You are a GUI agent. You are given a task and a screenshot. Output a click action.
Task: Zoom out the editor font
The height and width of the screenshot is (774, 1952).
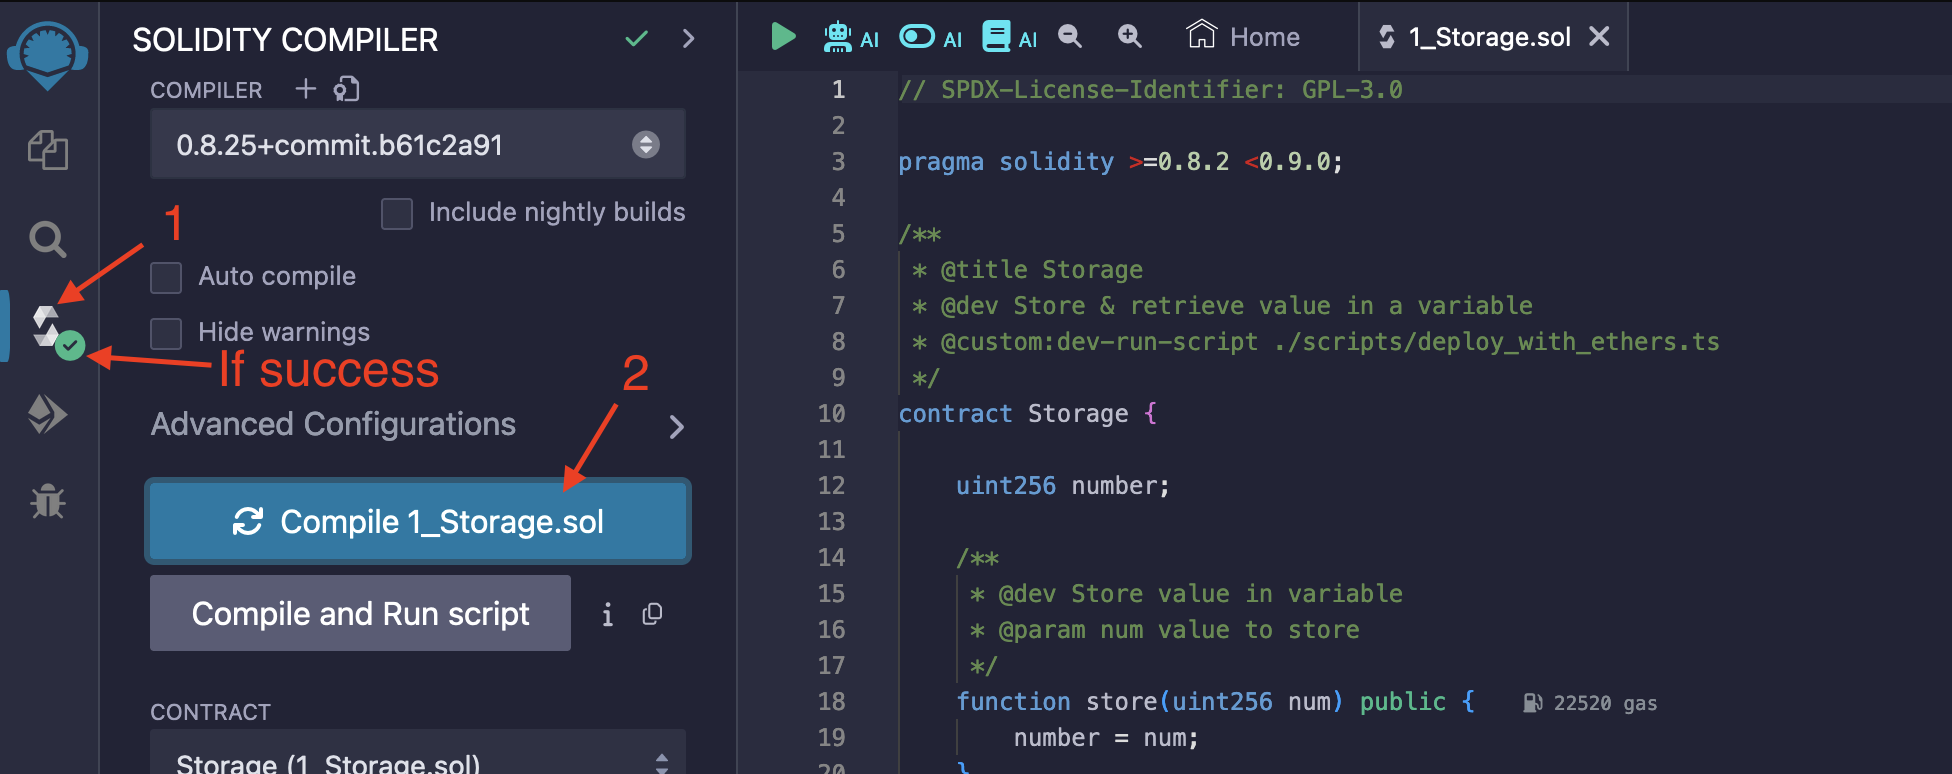[1070, 37]
